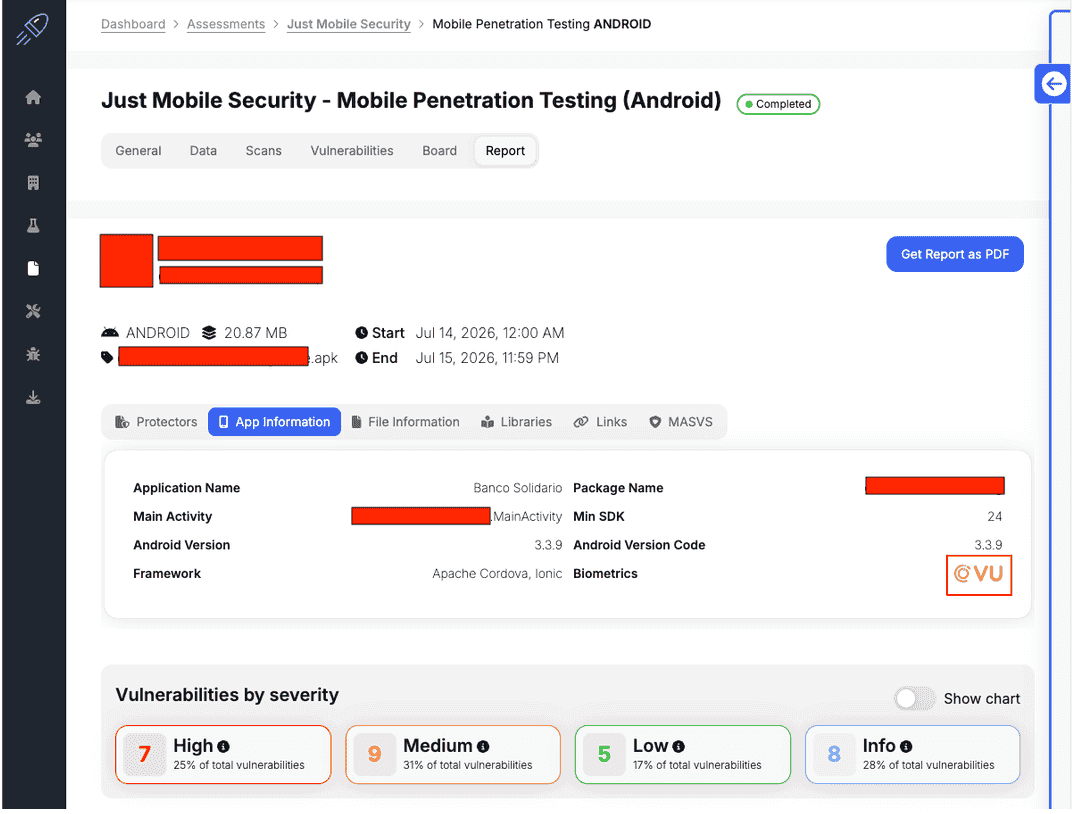Switch to the Data tab
This screenshot has width=1072, height=814.
(203, 151)
